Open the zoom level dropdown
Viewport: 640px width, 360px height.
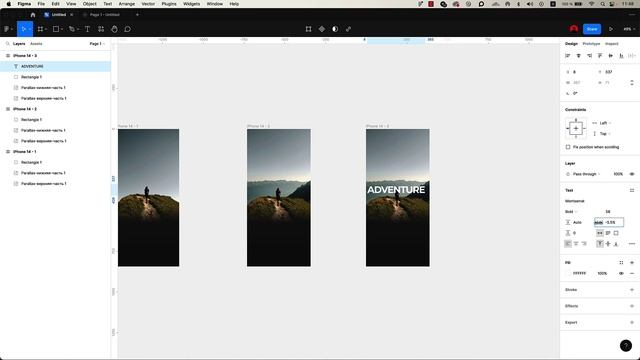(x=628, y=29)
